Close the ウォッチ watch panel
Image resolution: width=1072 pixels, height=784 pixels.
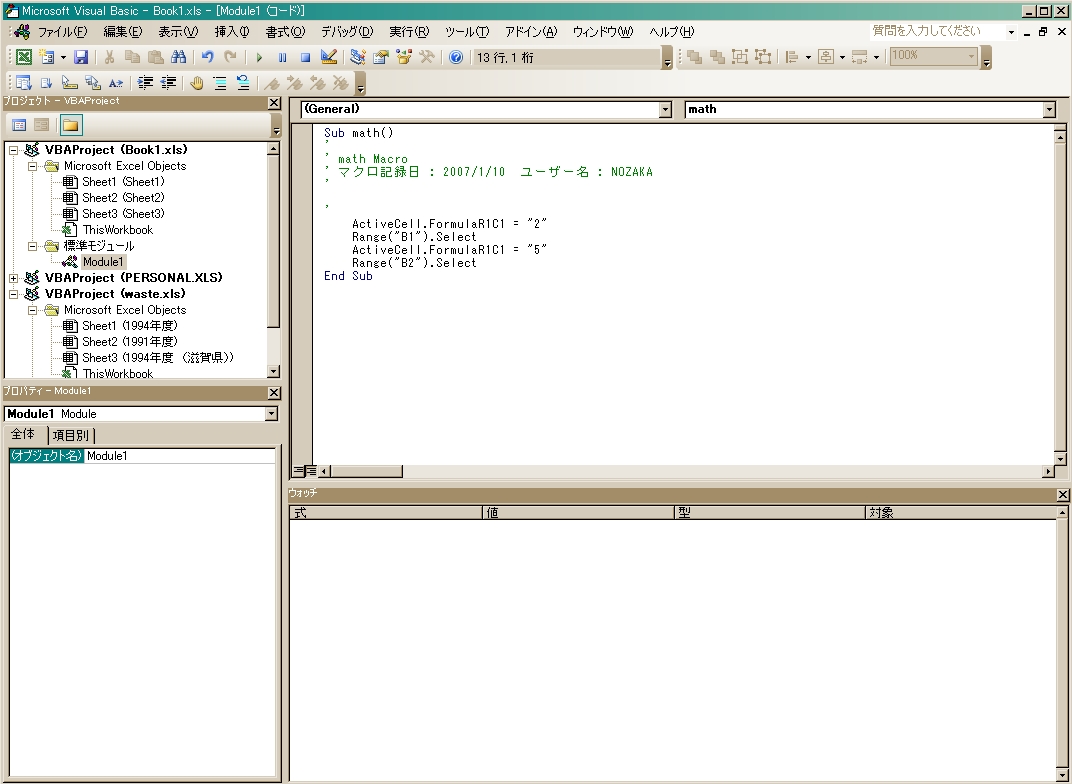tap(1062, 495)
